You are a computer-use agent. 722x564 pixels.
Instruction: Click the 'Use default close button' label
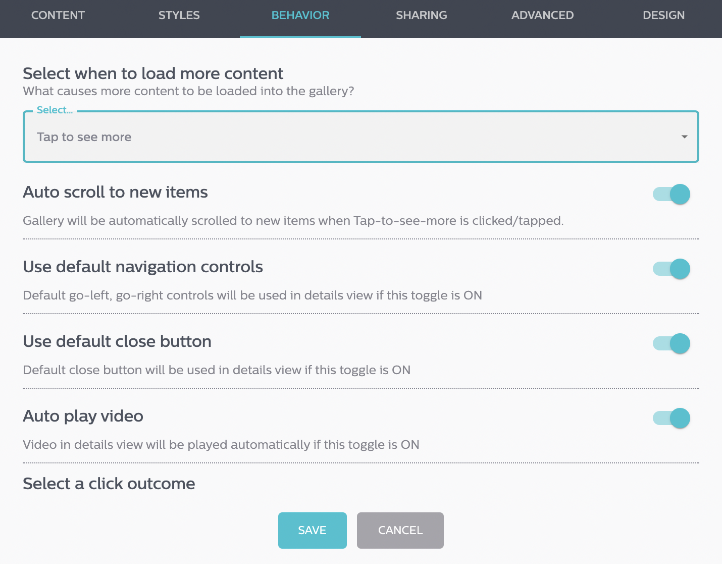click(x=117, y=341)
